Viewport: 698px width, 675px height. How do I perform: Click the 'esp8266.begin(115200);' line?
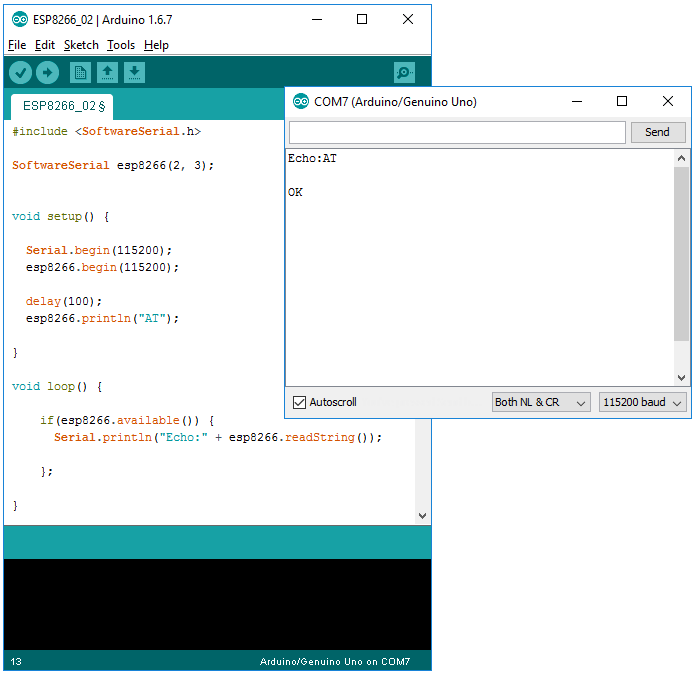point(102,267)
